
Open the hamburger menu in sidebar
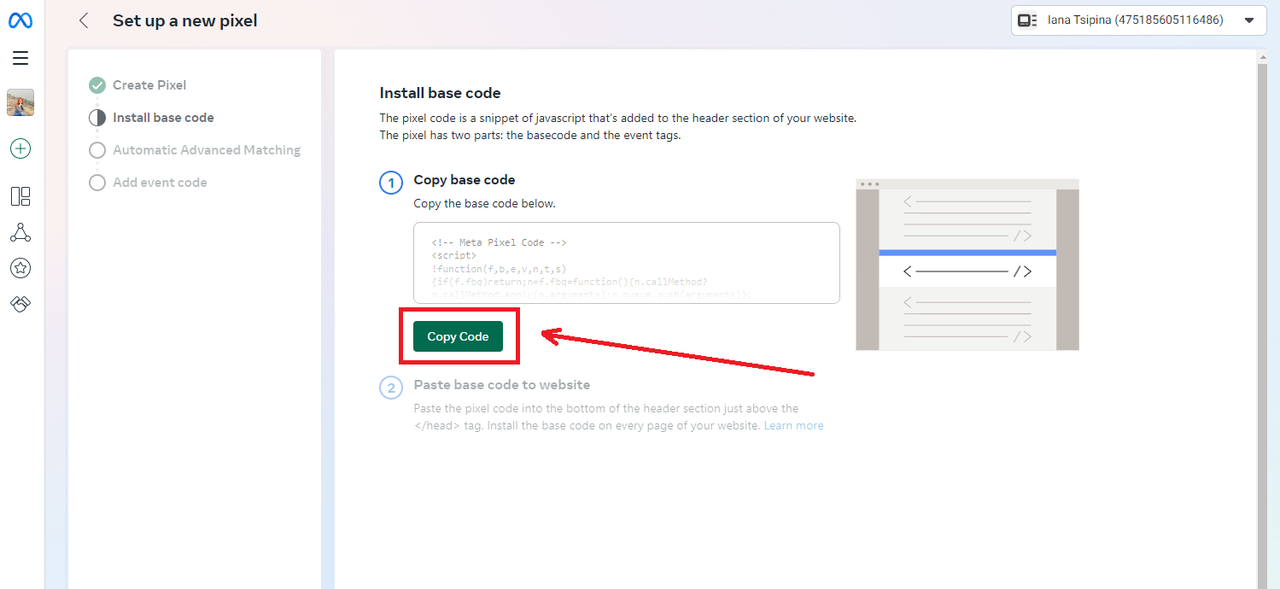[20, 58]
